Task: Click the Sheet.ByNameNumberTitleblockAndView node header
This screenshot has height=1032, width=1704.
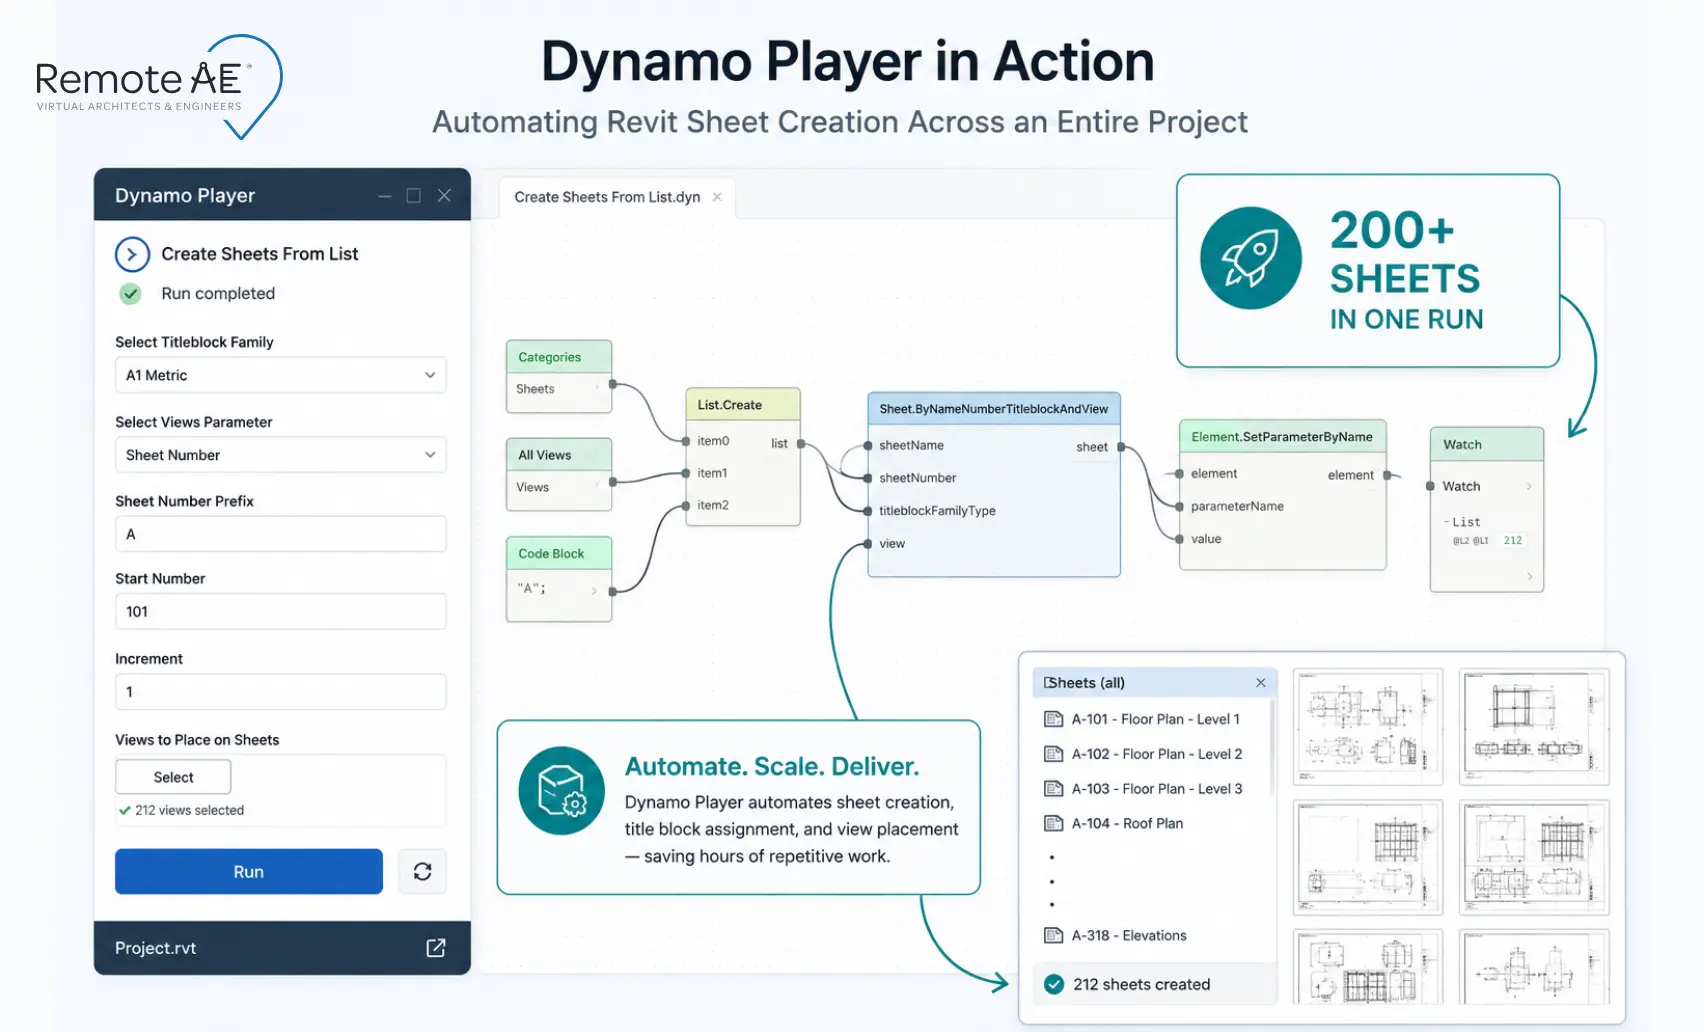Action: pyautogui.click(x=994, y=409)
